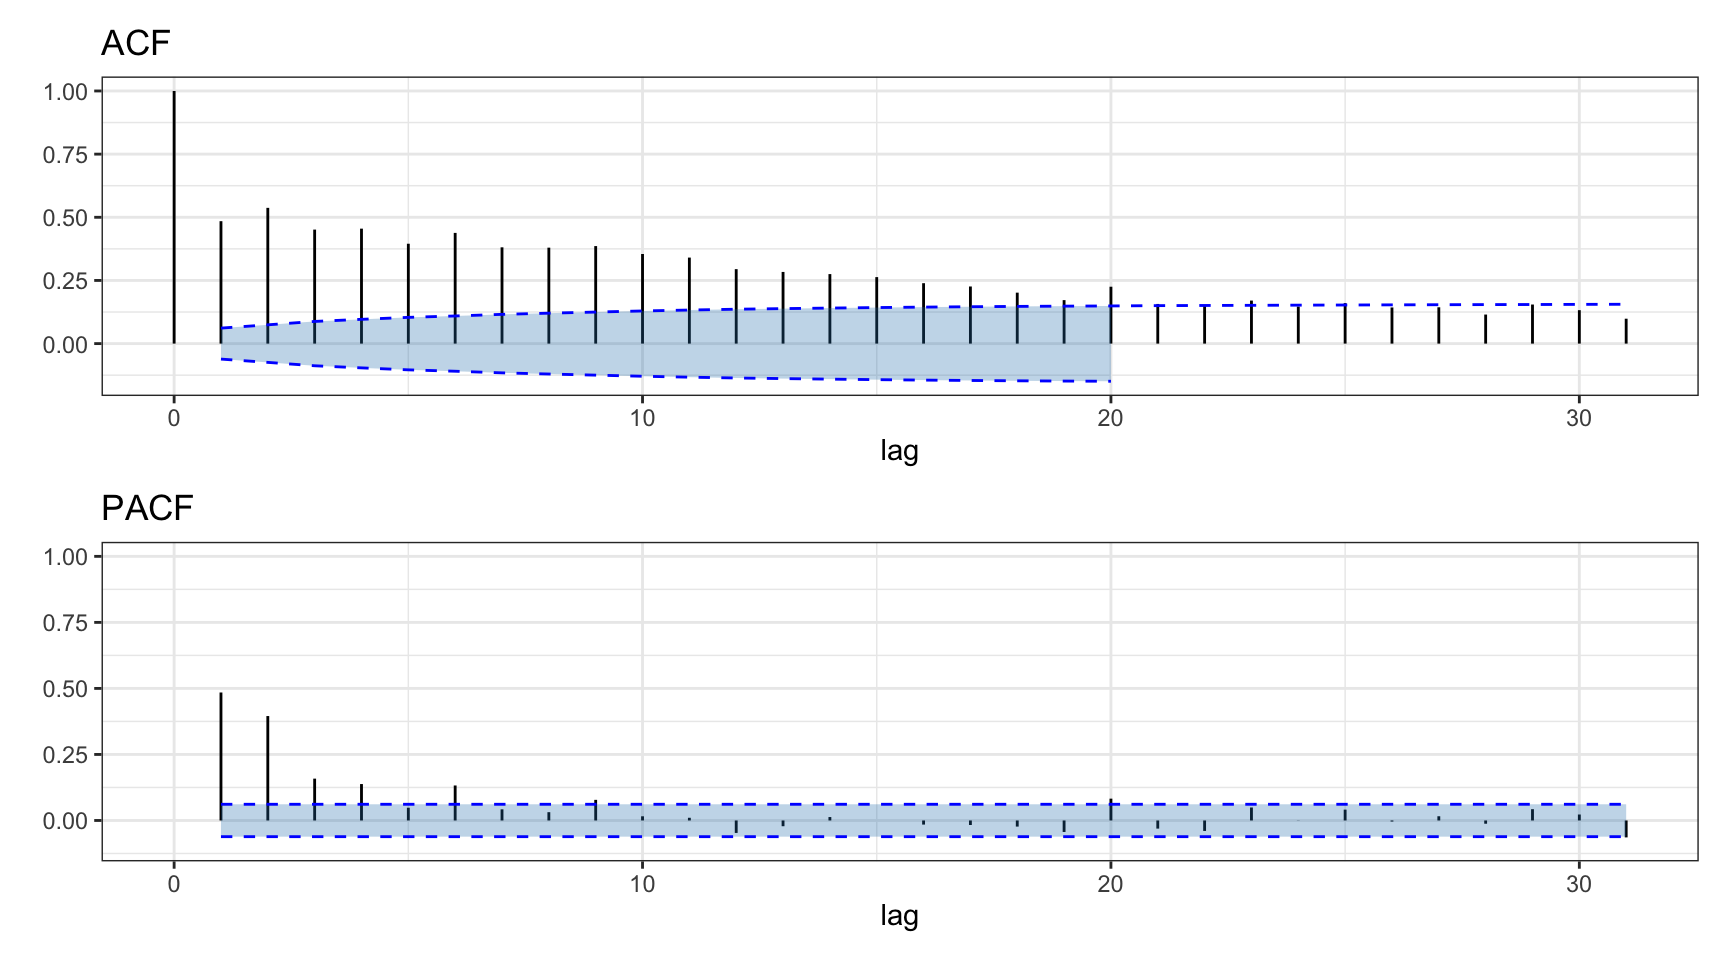This screenshot has height=960, width=1728.
Task: Click the upper dashed blue line in ACF
Action: tap(1300, 306)
